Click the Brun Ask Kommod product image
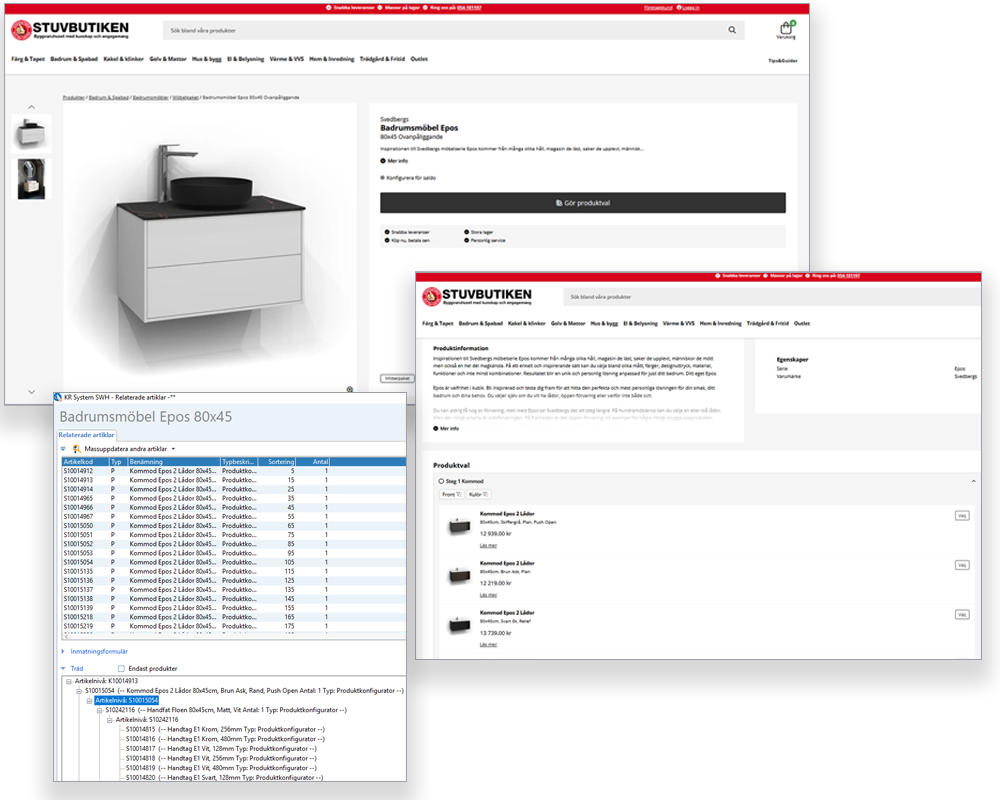The image size is (1000, 800). pyautogui.click(x=459, y=576)
